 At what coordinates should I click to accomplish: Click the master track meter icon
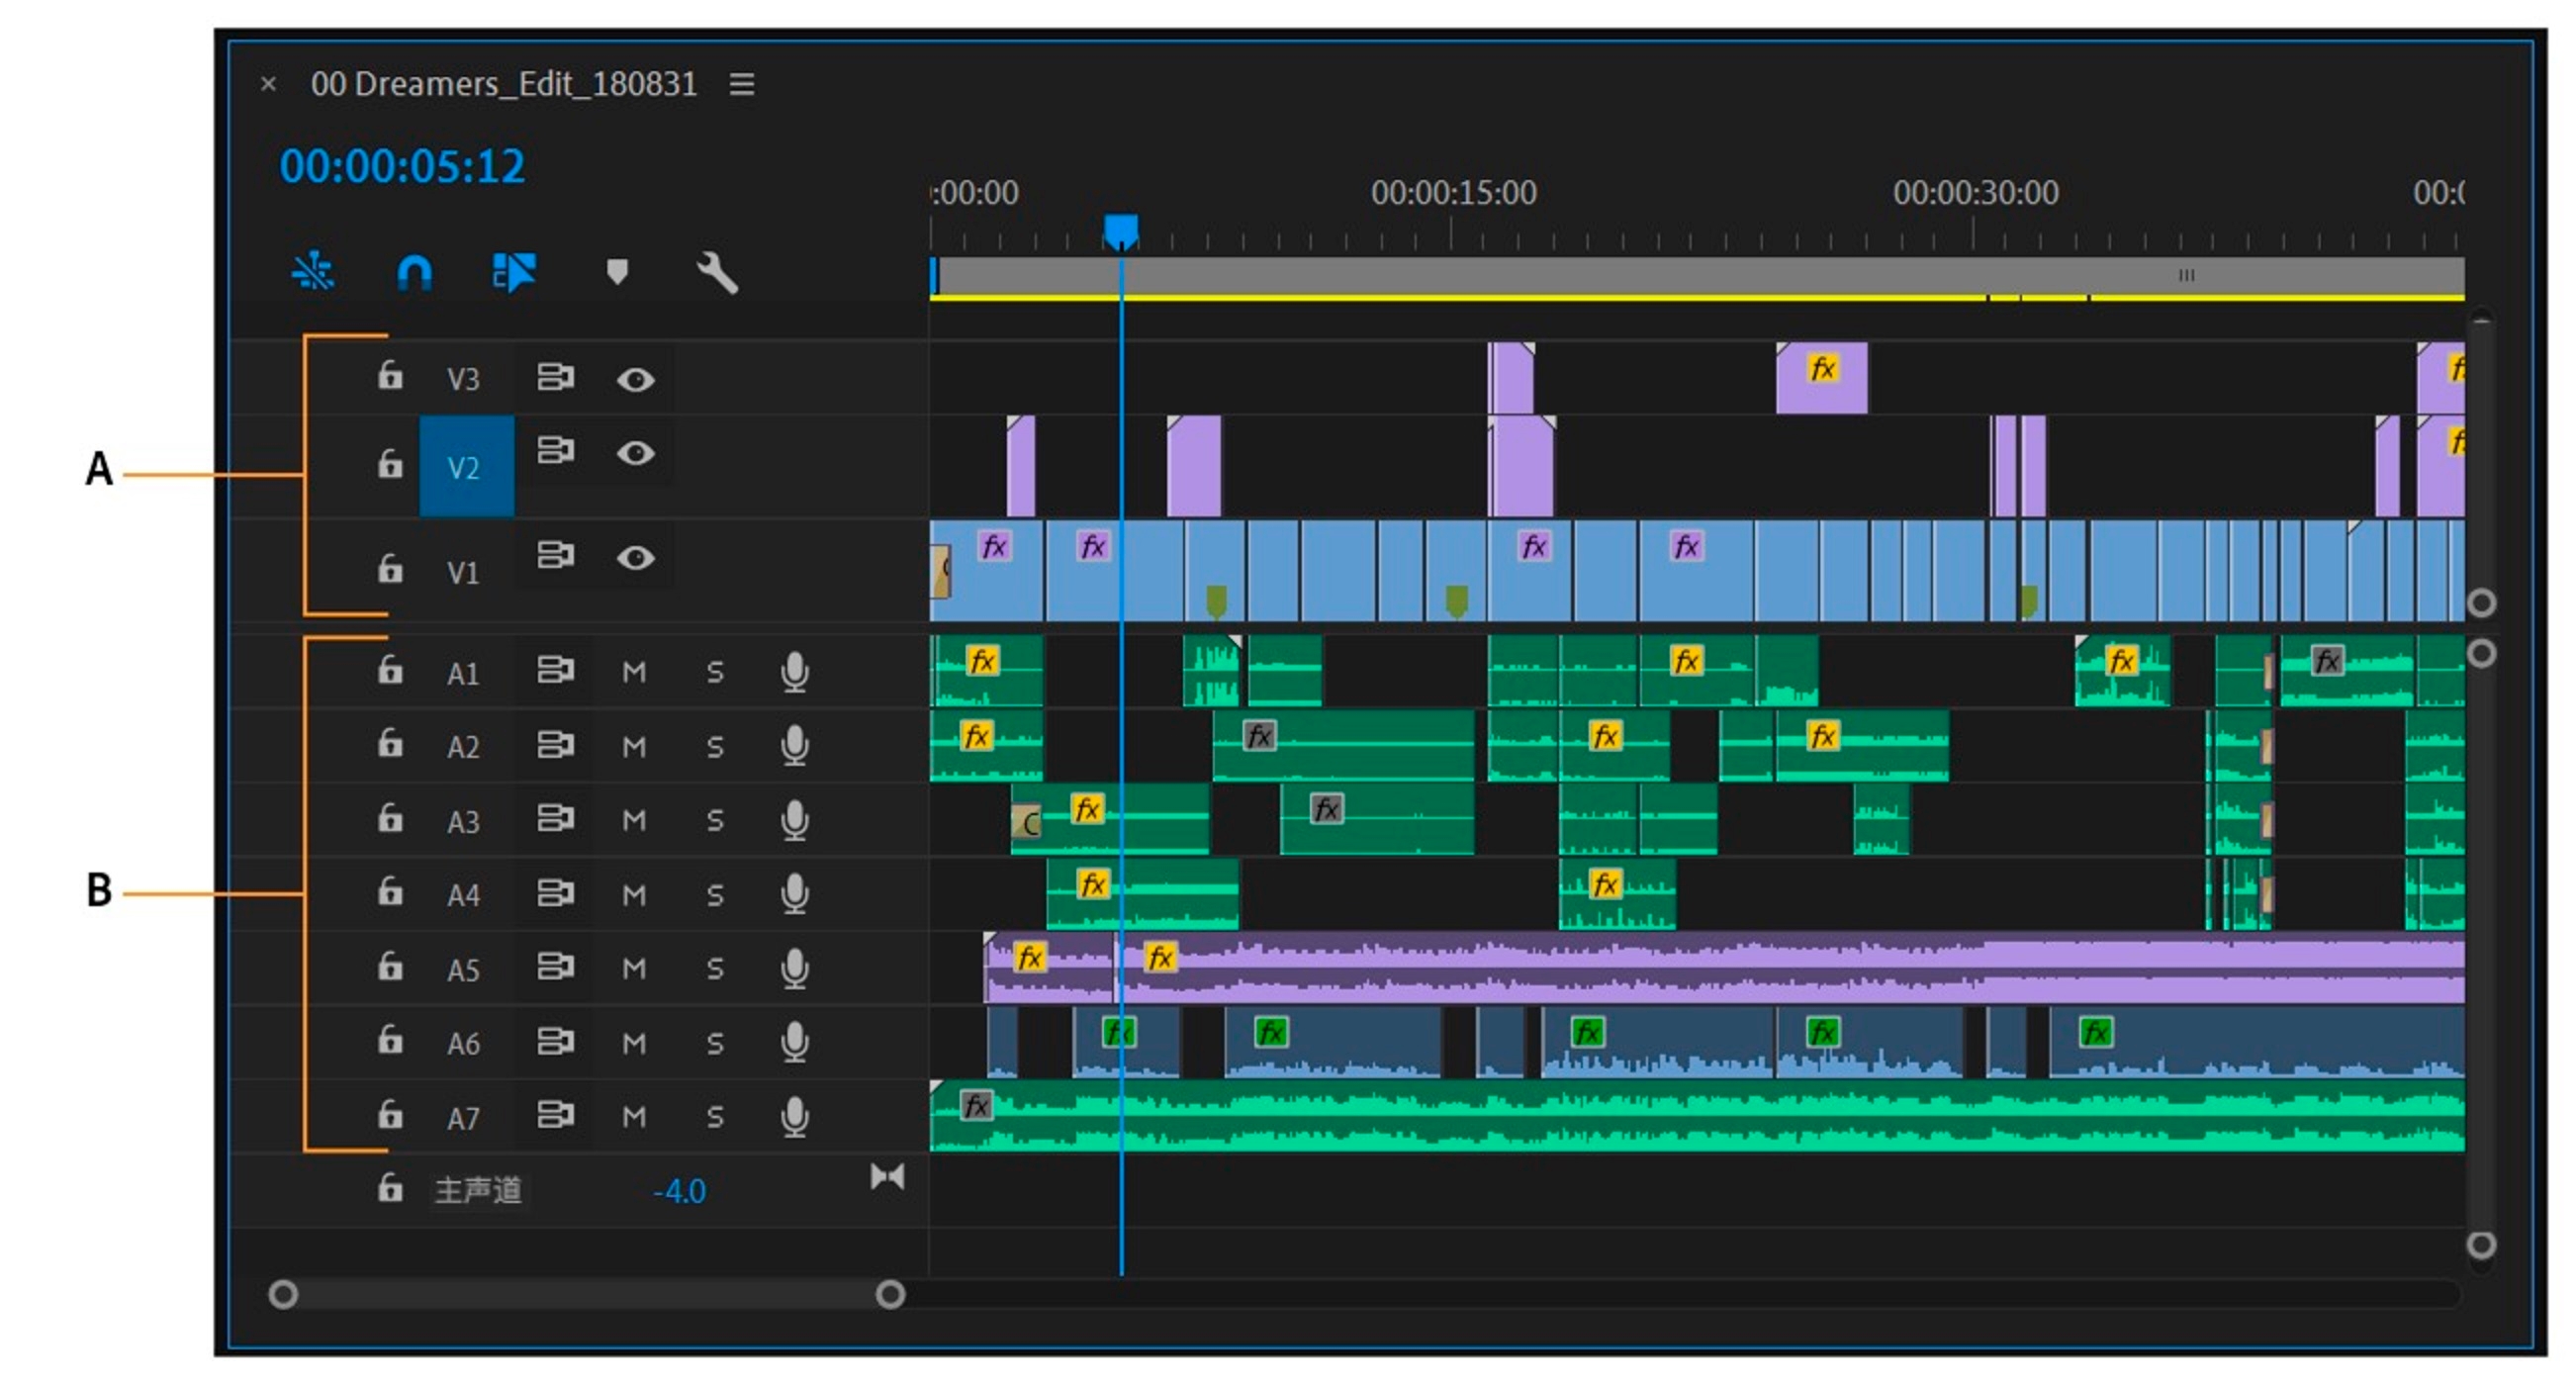tap(887, 1177)
